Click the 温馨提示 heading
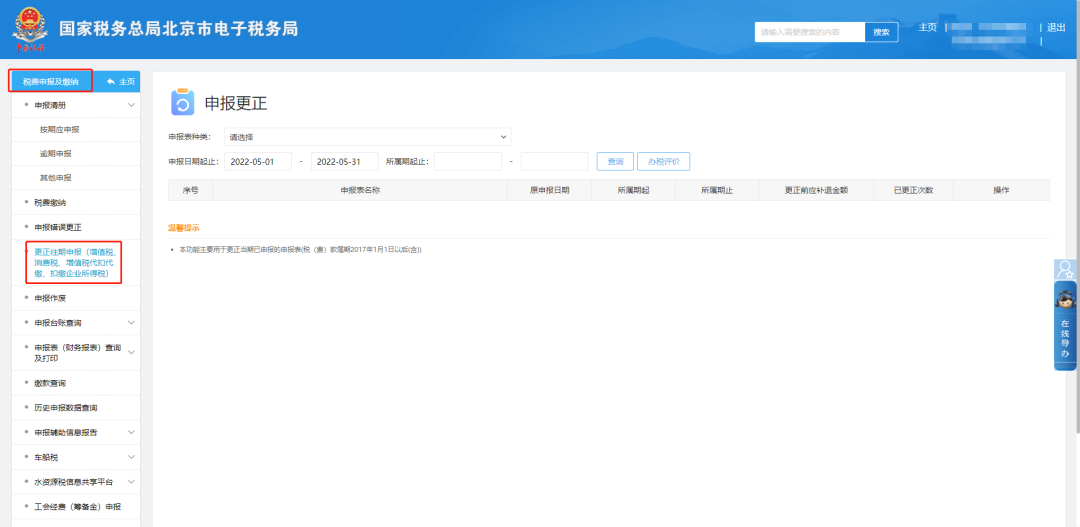 click(x=184, y=227)
